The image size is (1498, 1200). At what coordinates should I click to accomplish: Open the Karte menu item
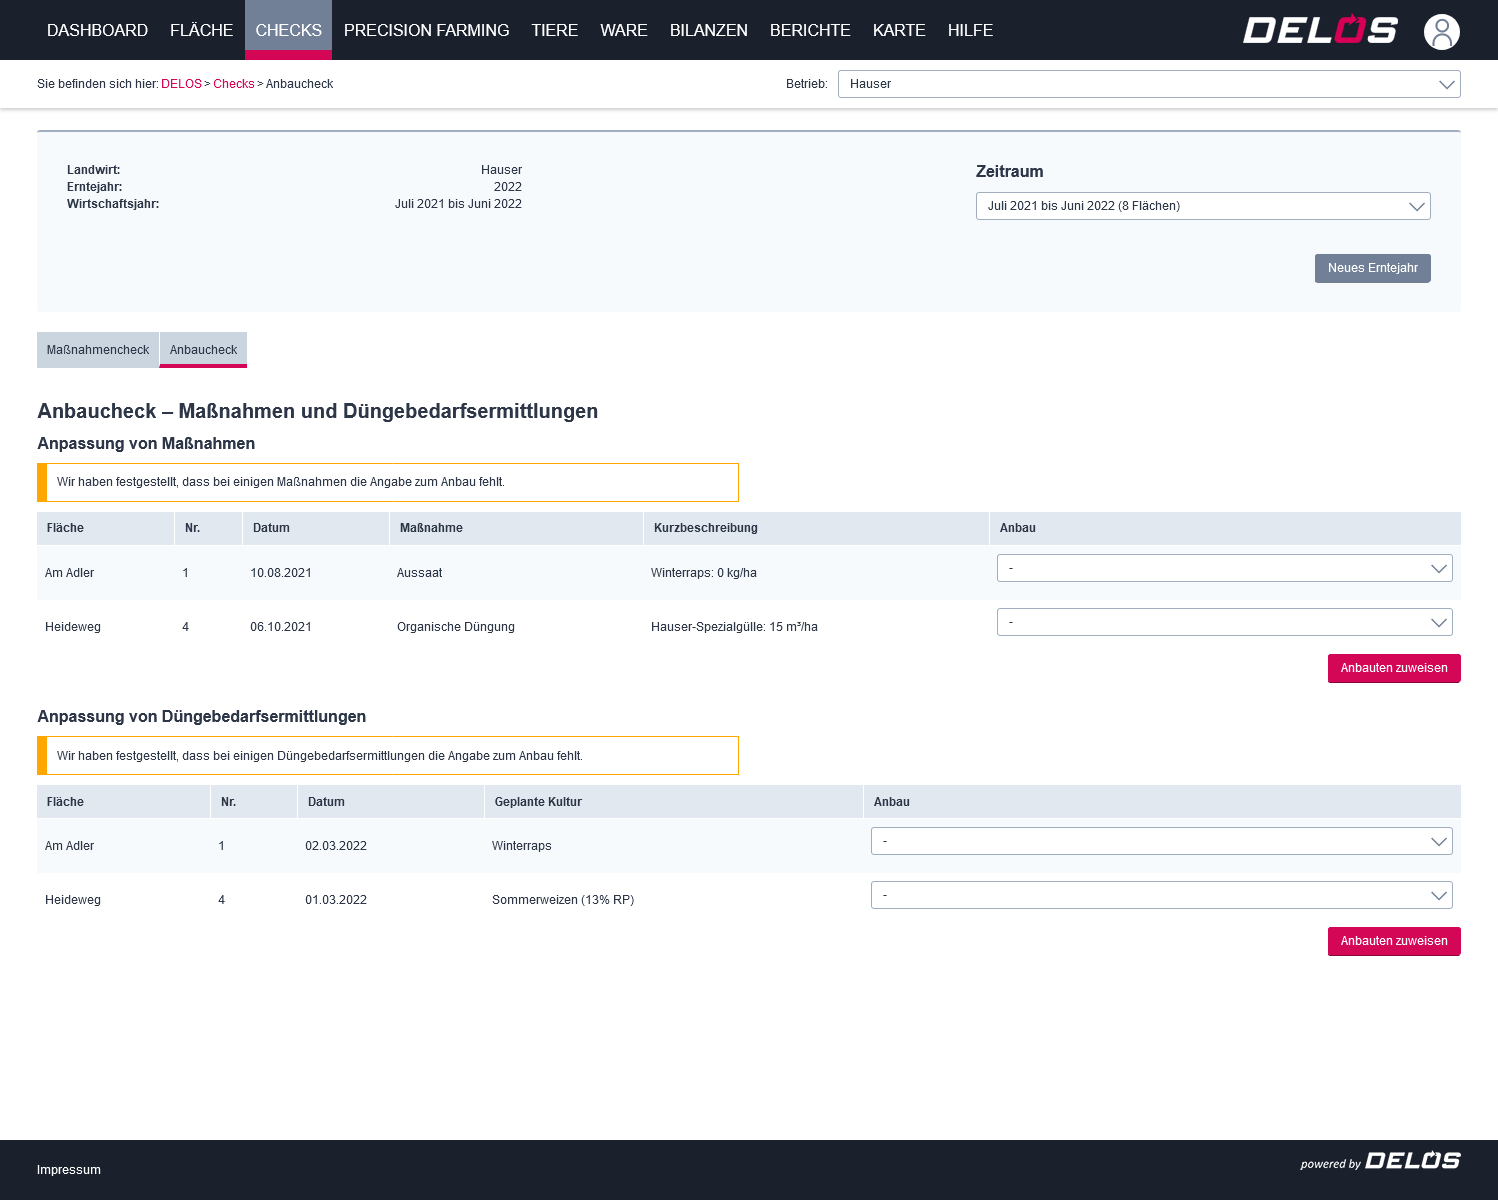(x=898, y=30)
